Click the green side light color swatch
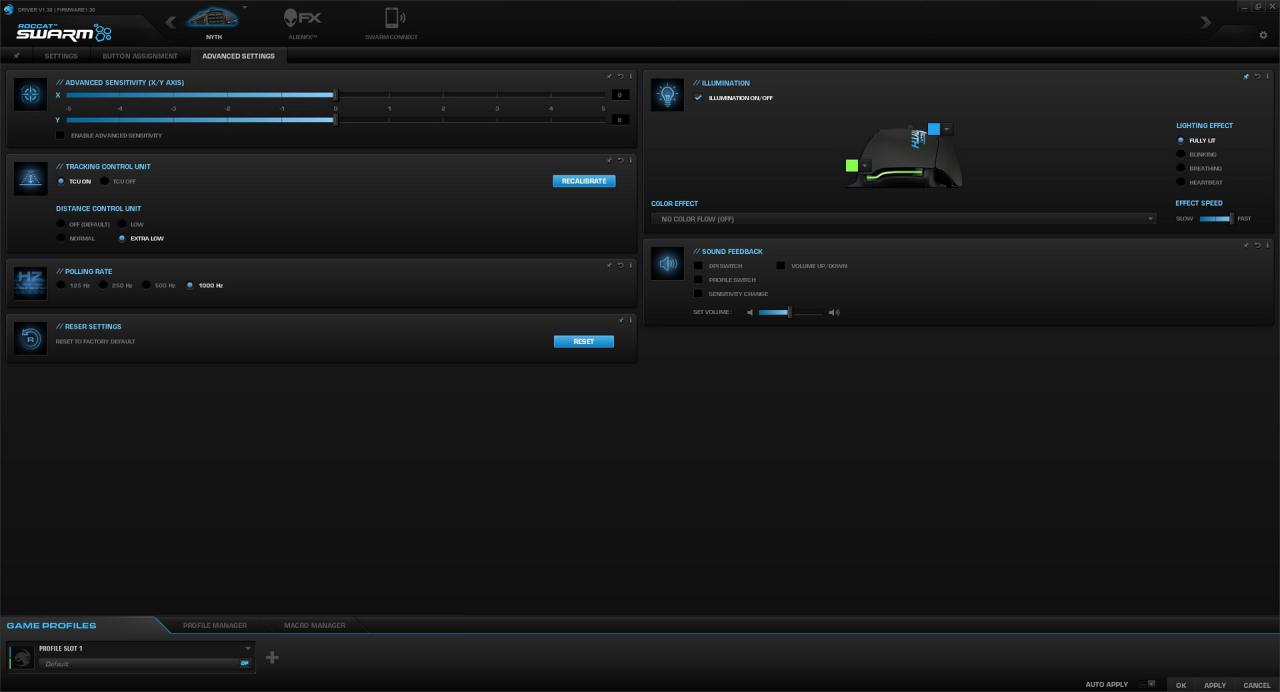The height and width of the screenshot is (692, 1280). coord(852,166)
